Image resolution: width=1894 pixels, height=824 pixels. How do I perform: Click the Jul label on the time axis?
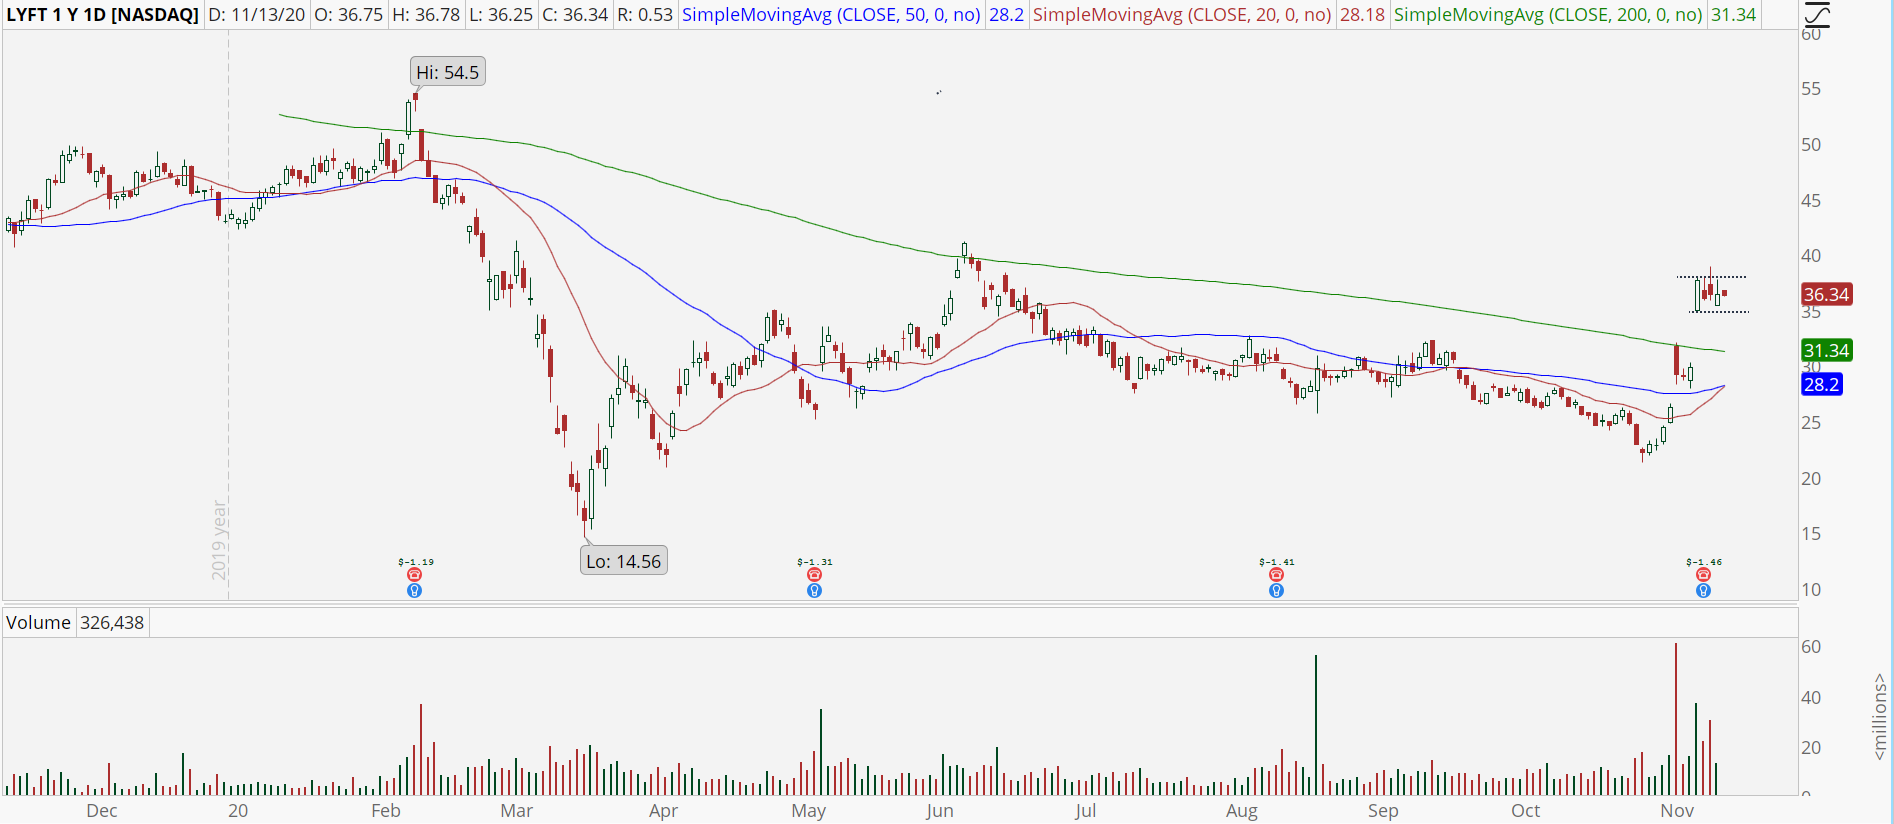[1086, 810]
